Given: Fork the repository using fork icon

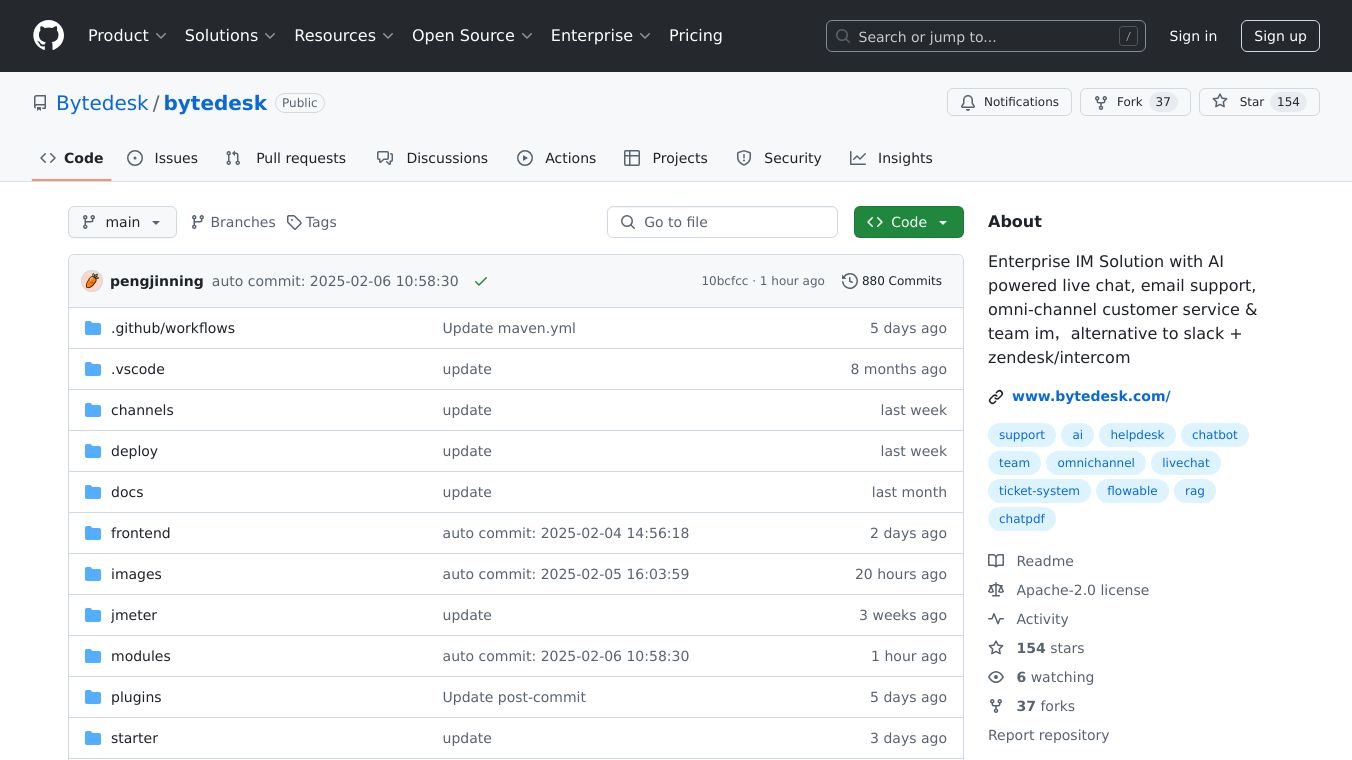Looking at the screenshot, I should (x=1101, y=102).
